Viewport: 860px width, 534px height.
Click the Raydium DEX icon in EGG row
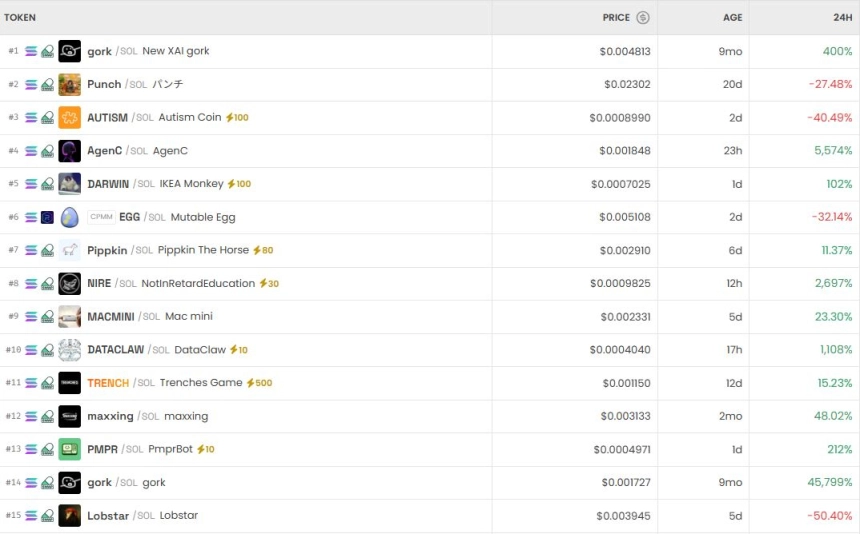47,217
